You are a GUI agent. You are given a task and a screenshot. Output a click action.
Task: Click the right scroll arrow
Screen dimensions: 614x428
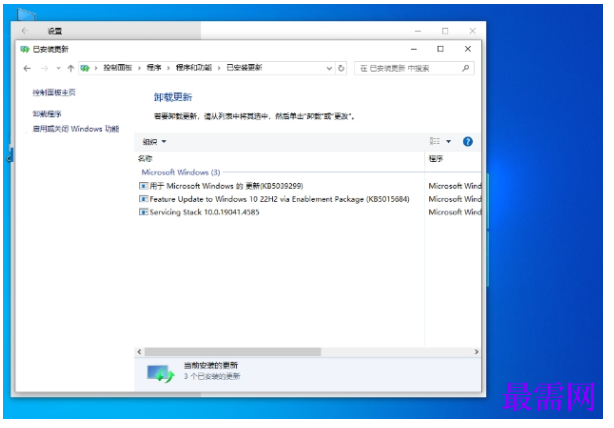click(x=476, y=352)
